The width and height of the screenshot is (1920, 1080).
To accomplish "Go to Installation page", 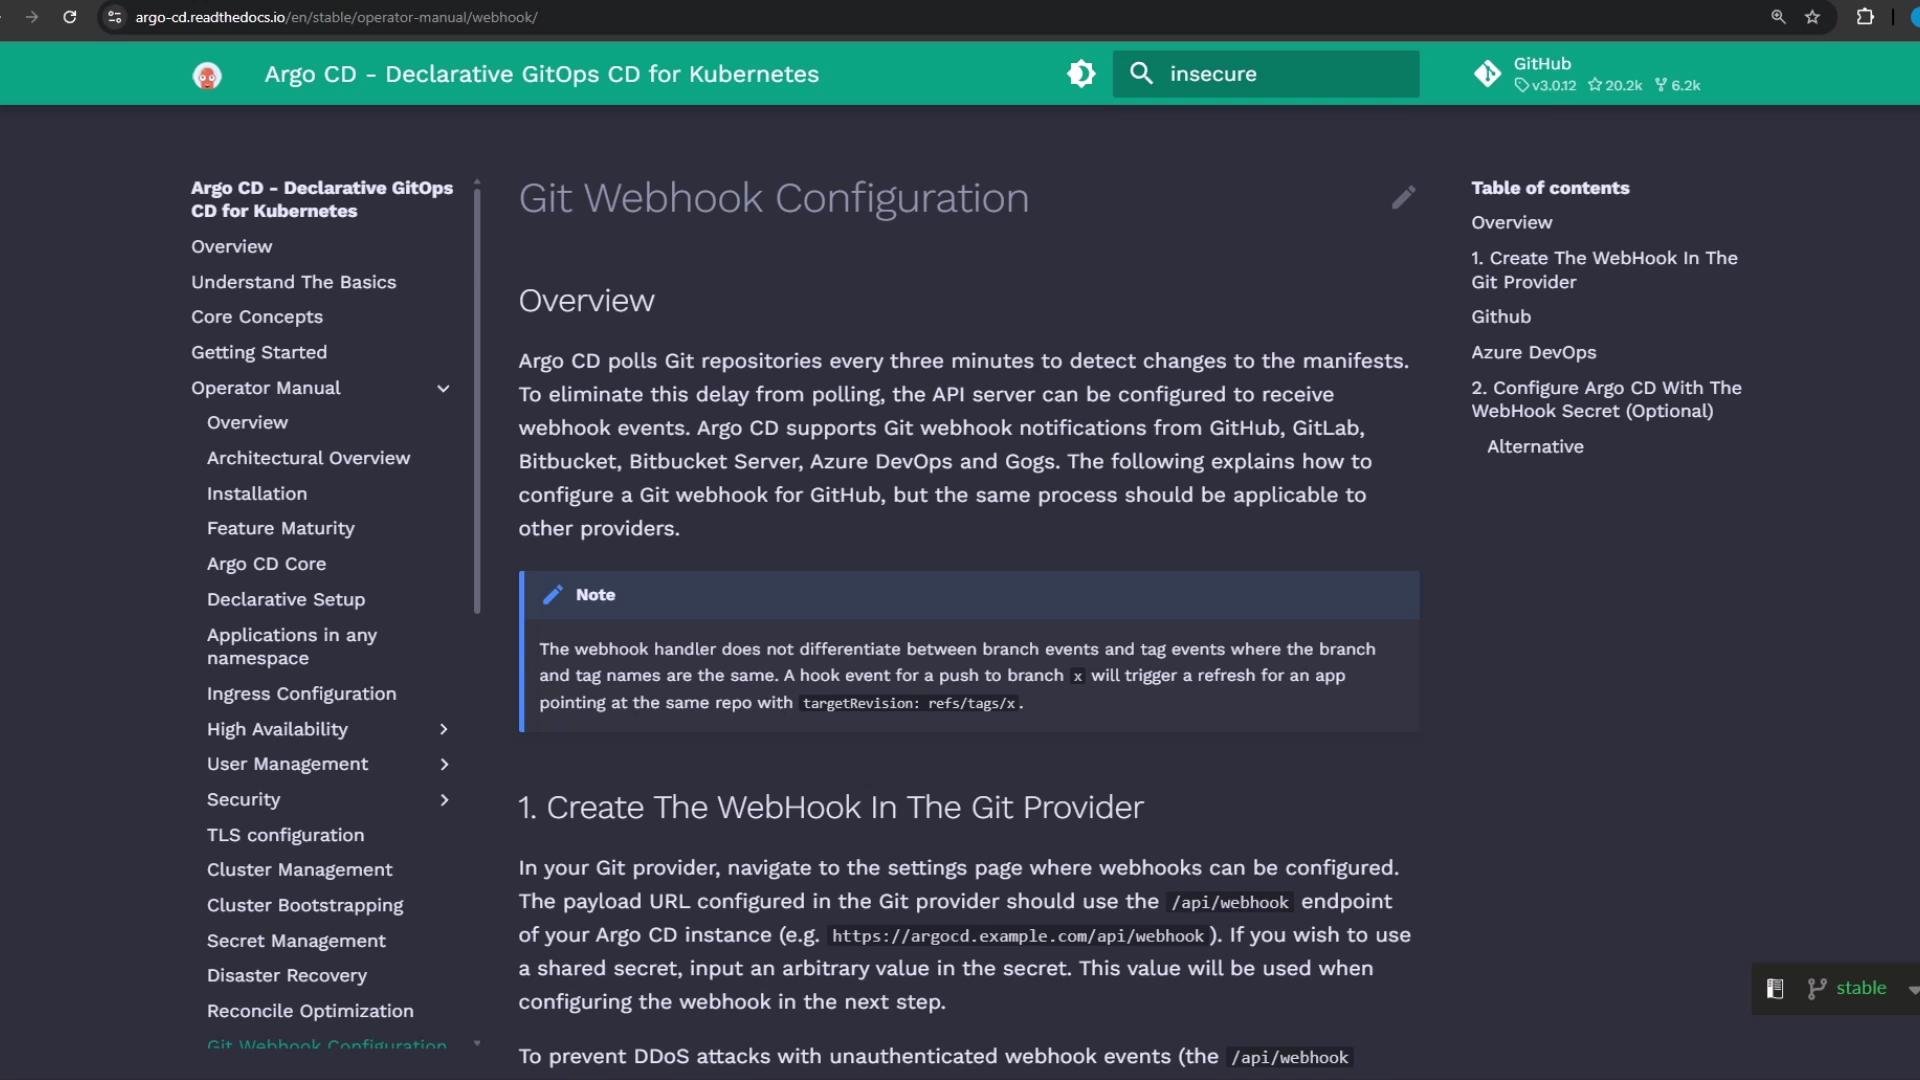I will 257,493.
